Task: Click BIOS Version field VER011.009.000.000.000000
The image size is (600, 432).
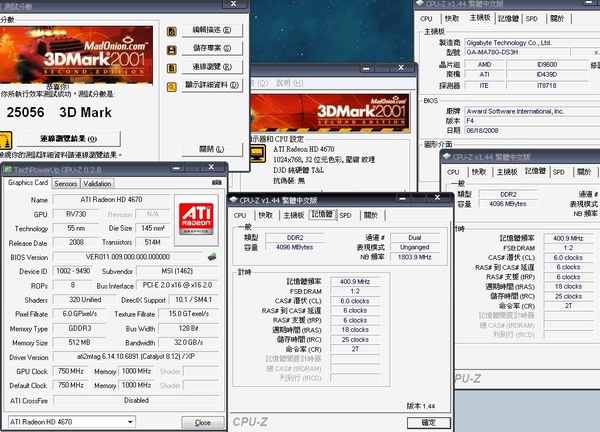Action: pos(127,257)
